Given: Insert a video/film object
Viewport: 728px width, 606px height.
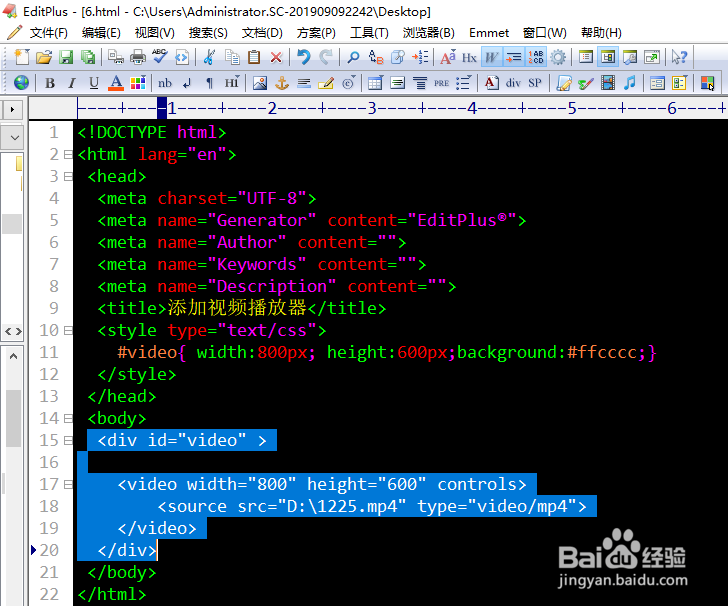Looking at the screenshot, I should click(608, 83).
